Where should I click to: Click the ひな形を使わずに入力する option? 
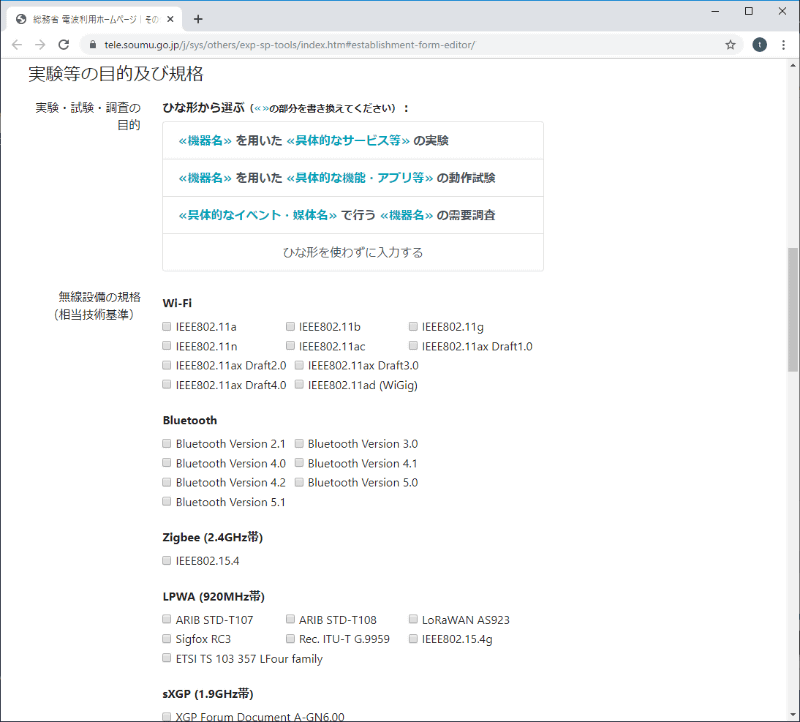[x=352, y=252]
